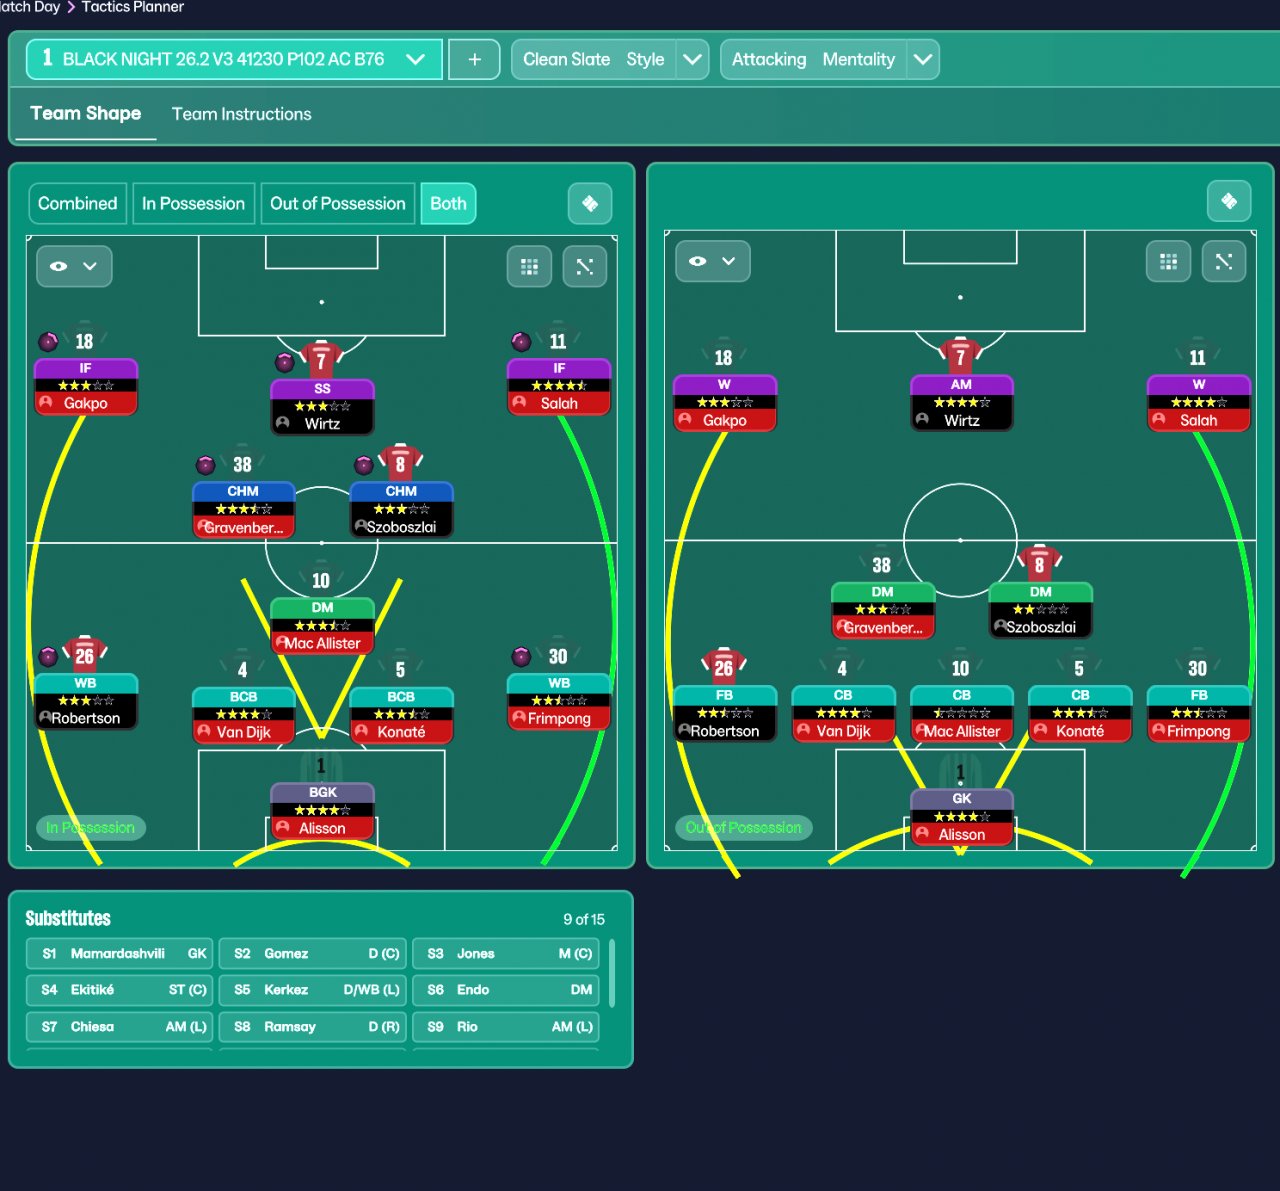Select substitute S9 Rio

tap(505, 1027)
